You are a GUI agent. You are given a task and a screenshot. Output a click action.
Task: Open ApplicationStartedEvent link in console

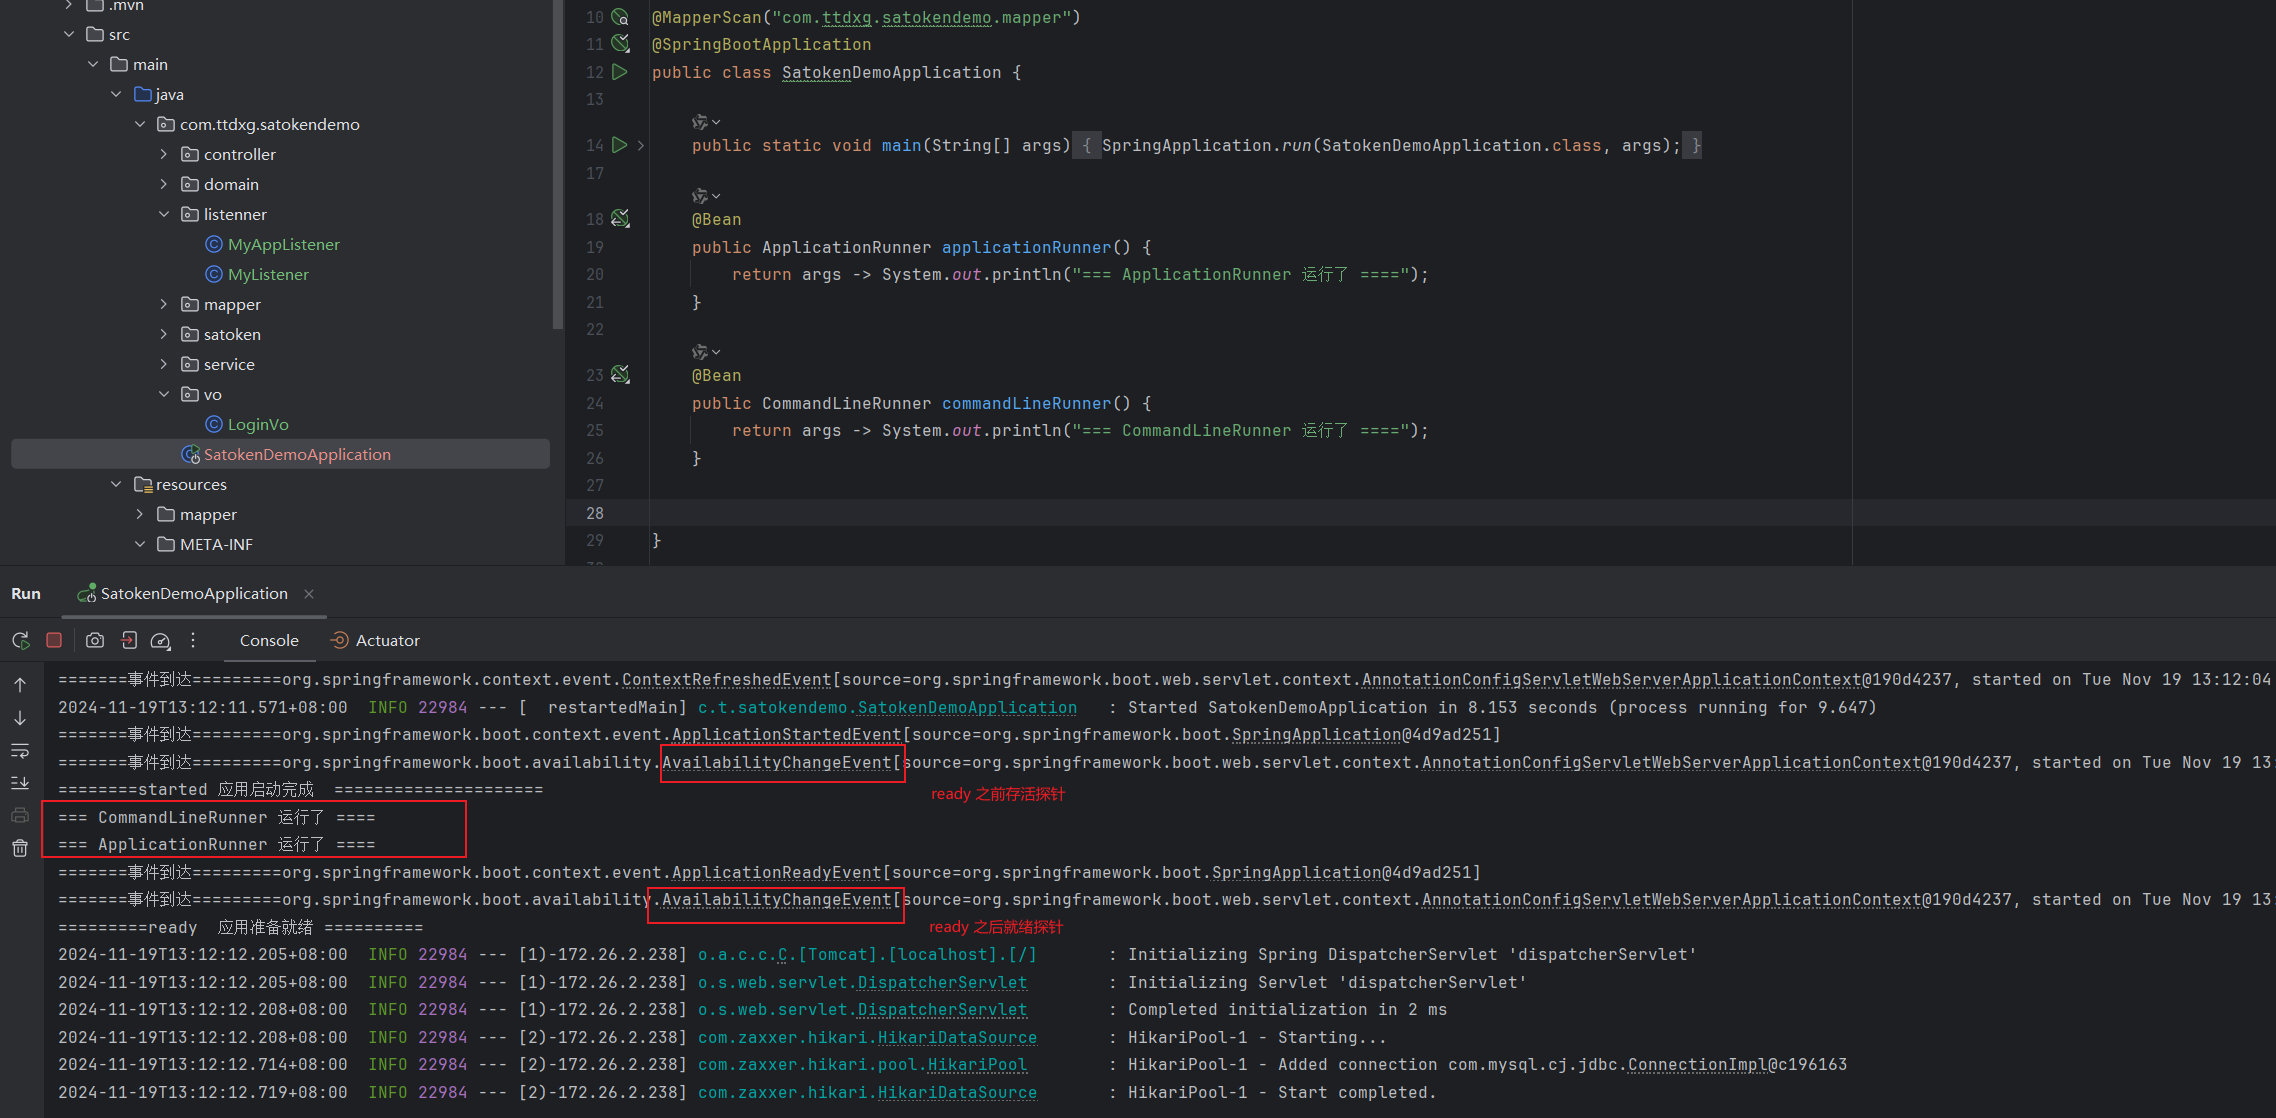coord(786,734)
